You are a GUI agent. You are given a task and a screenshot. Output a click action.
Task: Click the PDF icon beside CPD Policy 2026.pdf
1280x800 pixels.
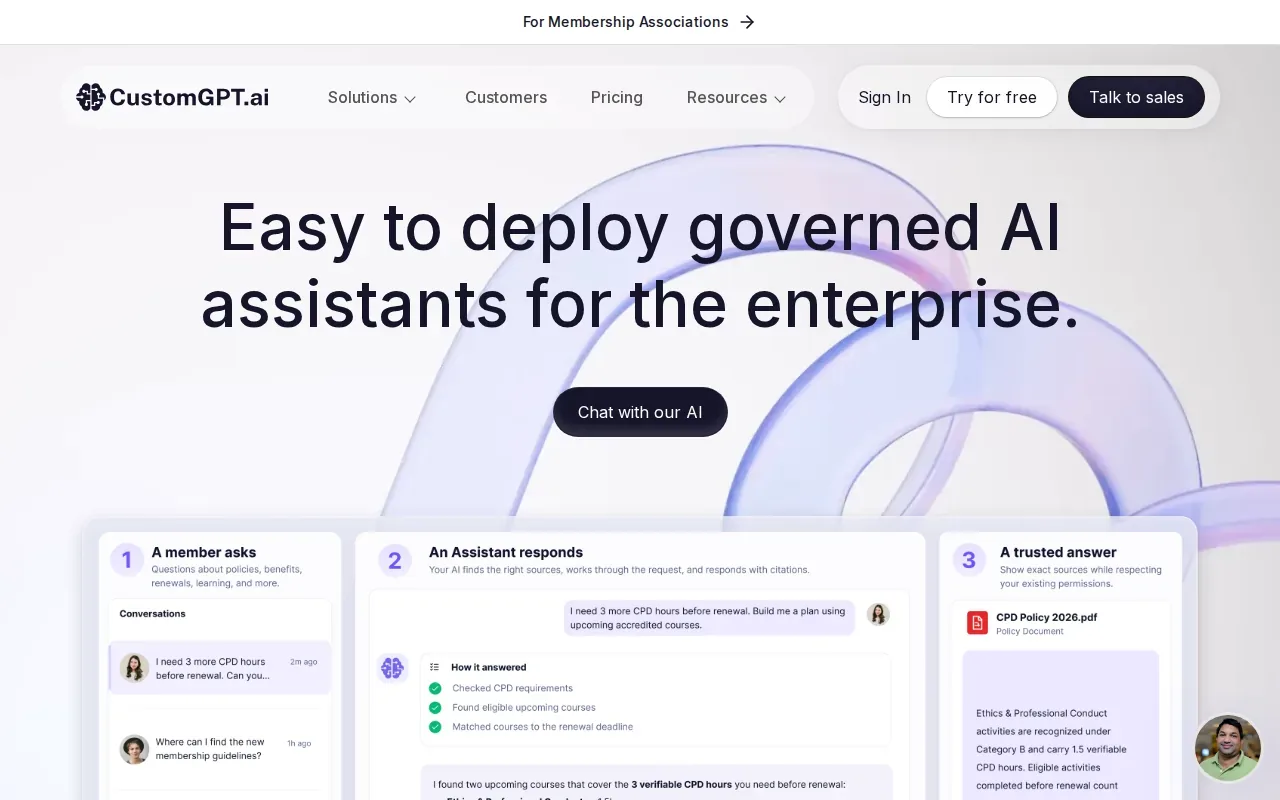pos(977,623)
